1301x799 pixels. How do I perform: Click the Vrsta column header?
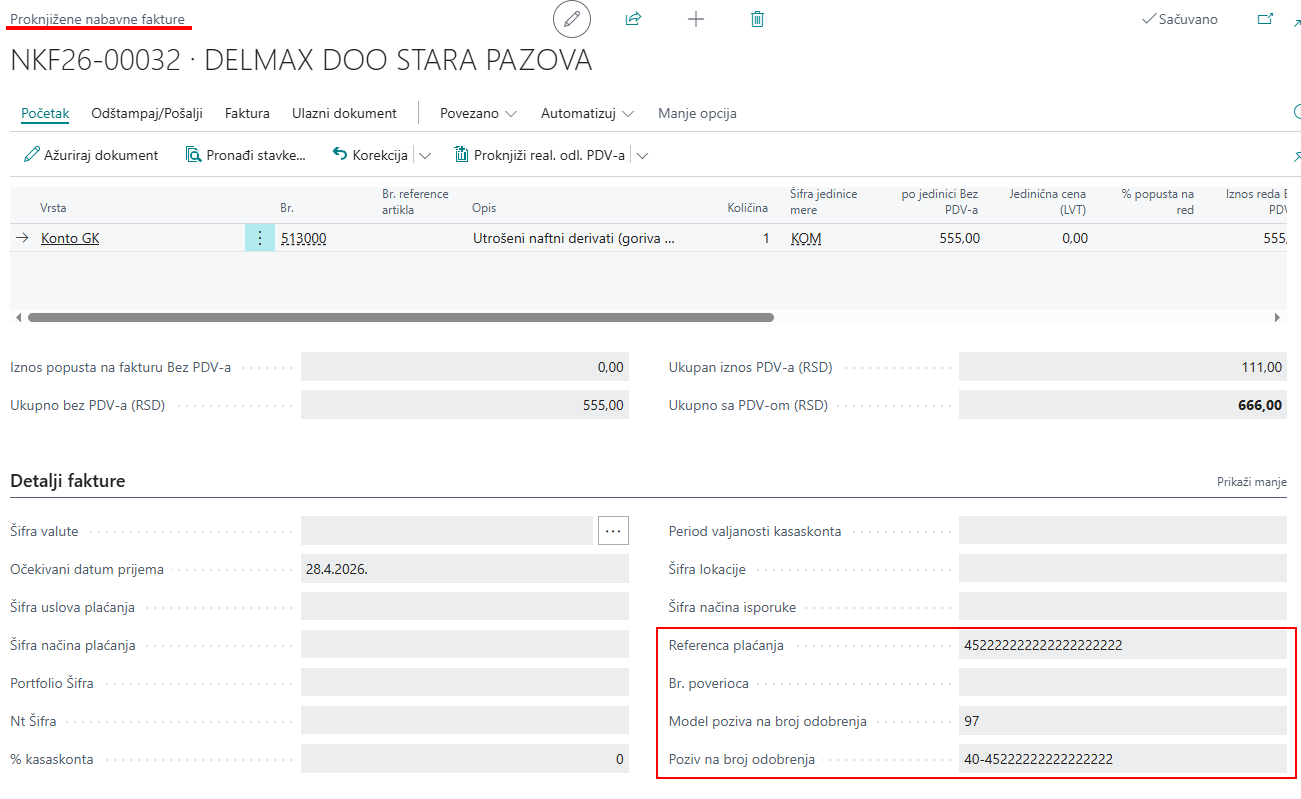(x=53, y=208)
